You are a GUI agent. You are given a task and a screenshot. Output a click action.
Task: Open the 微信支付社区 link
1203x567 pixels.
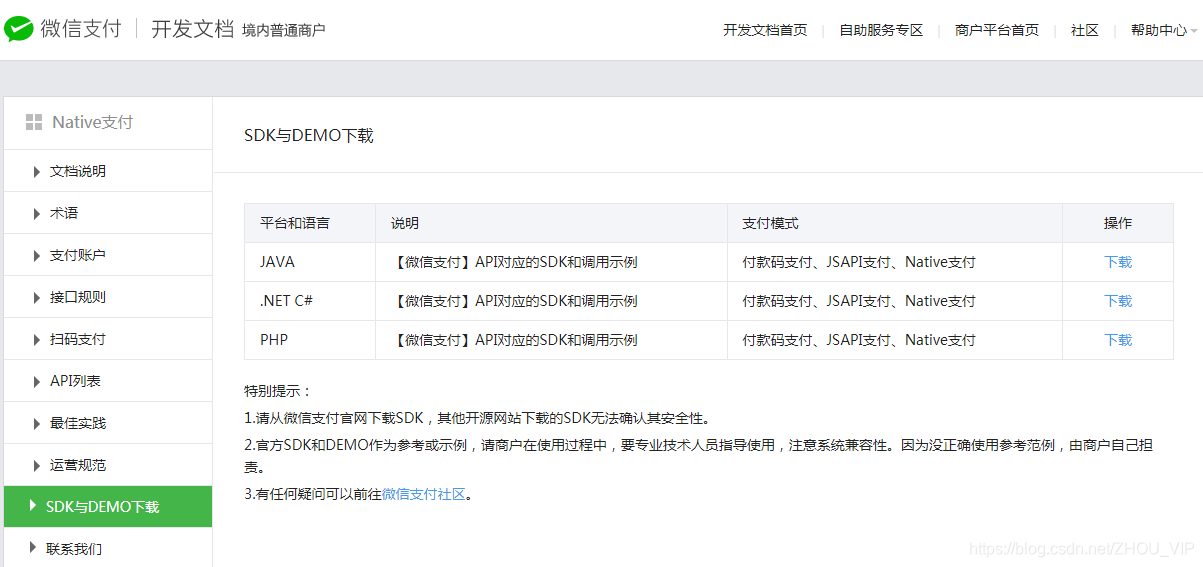point(424,494)
